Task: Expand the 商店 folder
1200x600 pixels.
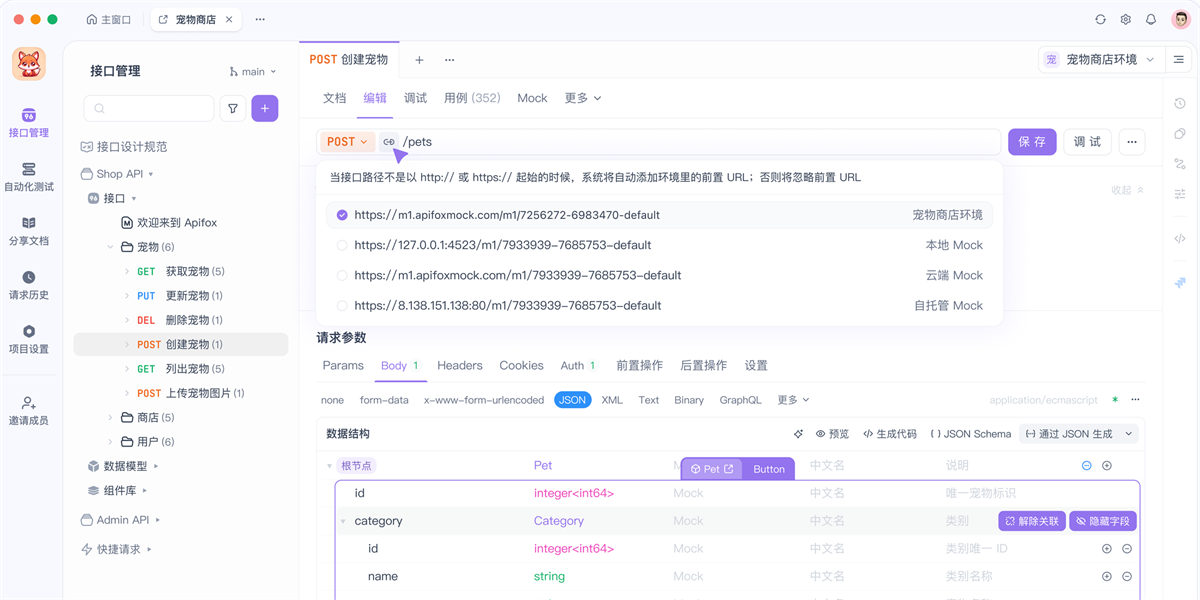Action: pos(110,417)
